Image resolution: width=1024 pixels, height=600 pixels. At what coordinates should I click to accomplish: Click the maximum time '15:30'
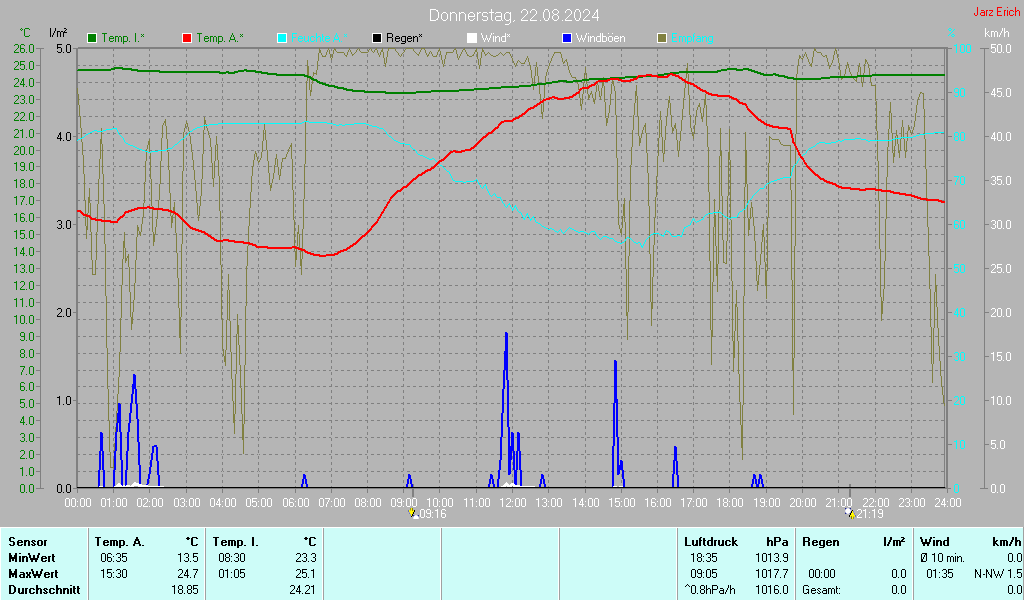(x=114, y=574)
